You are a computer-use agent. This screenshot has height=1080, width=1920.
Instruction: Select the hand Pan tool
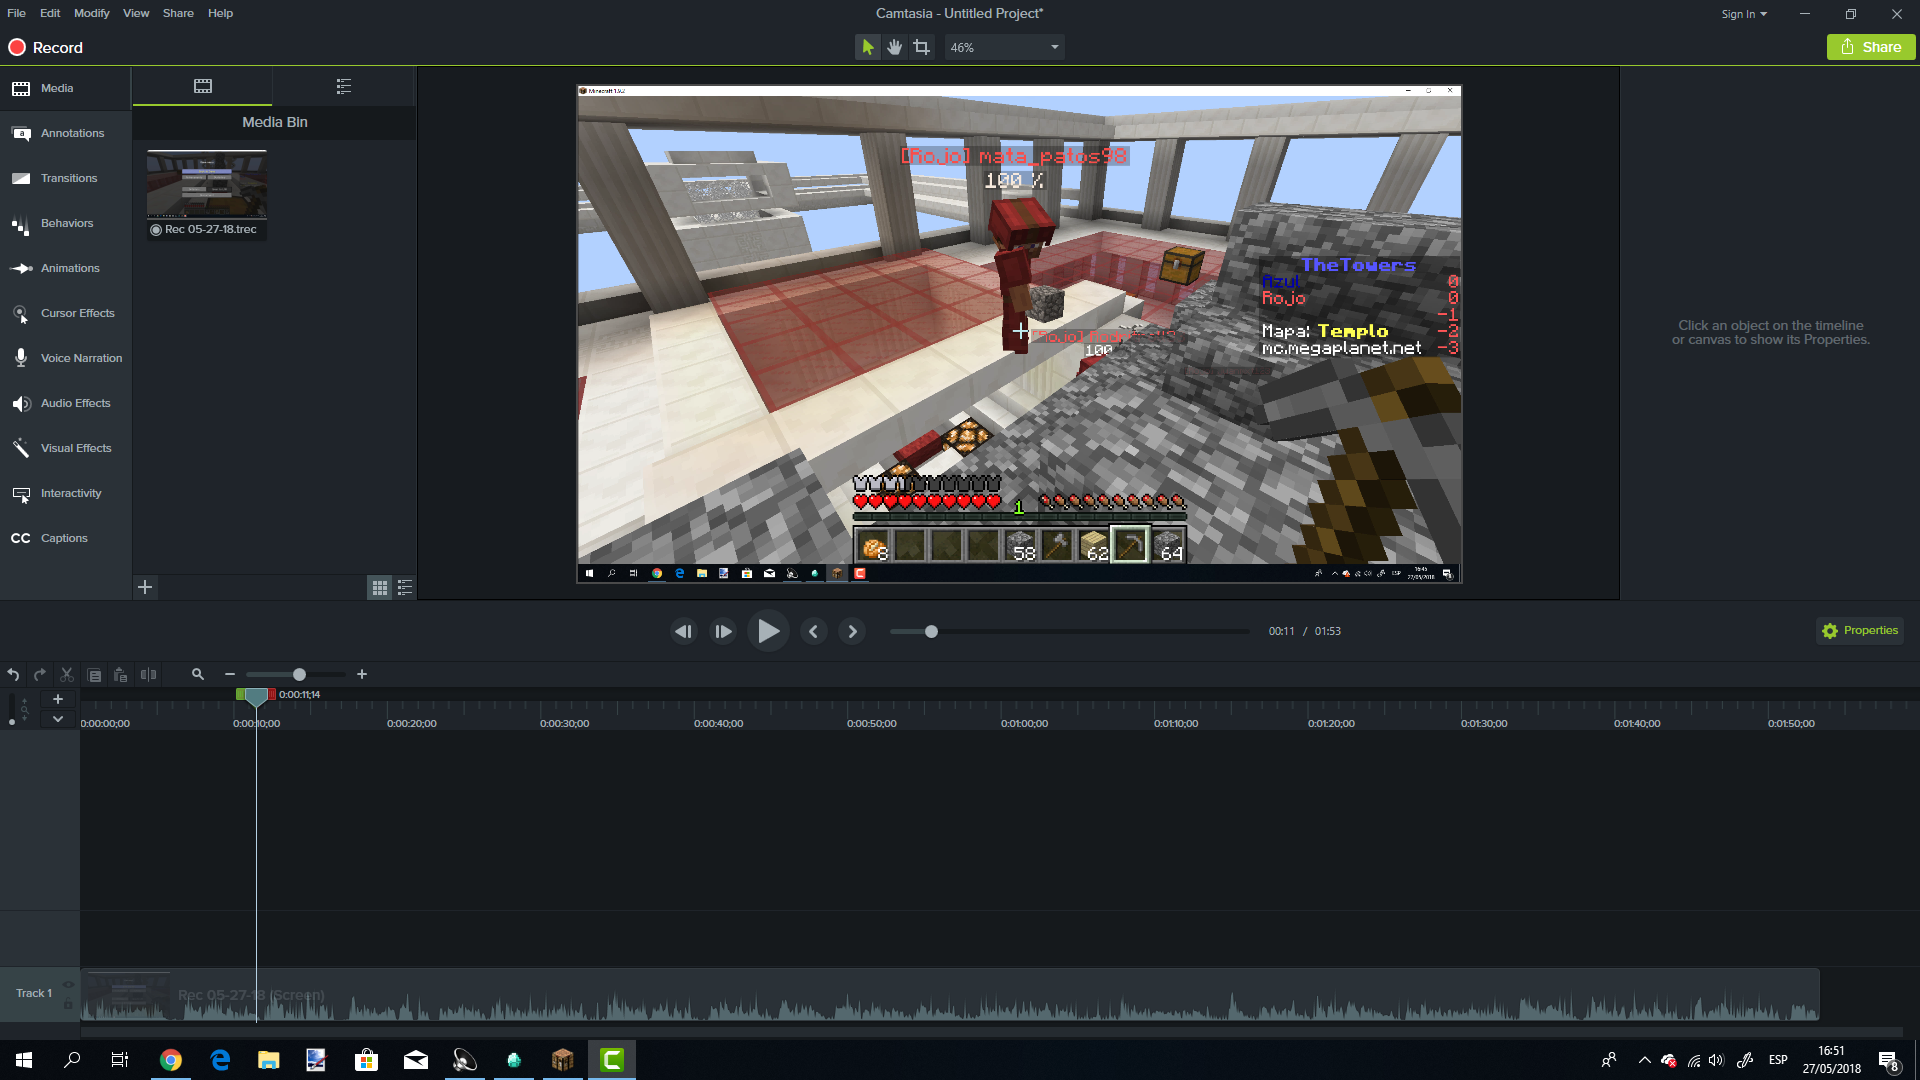click(895, 47)
